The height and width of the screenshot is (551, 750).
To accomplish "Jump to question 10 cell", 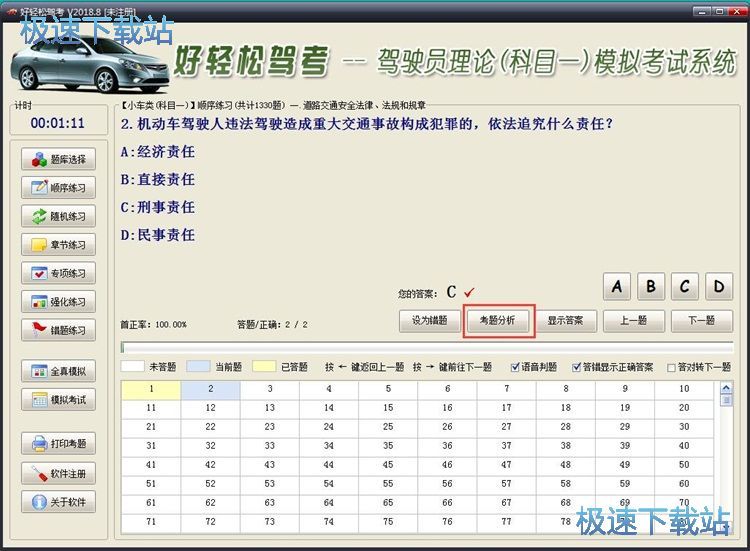I will tap(684, 389).
